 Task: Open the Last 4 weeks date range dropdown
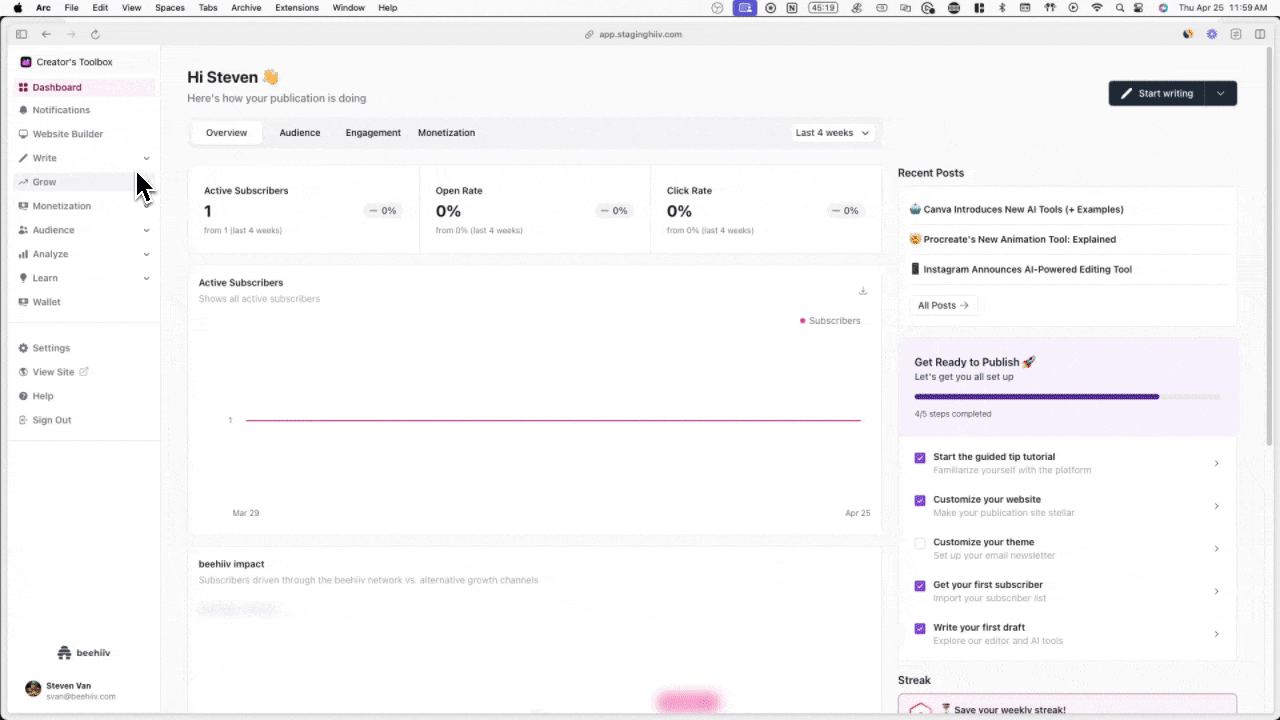click(x=832, y=133)
